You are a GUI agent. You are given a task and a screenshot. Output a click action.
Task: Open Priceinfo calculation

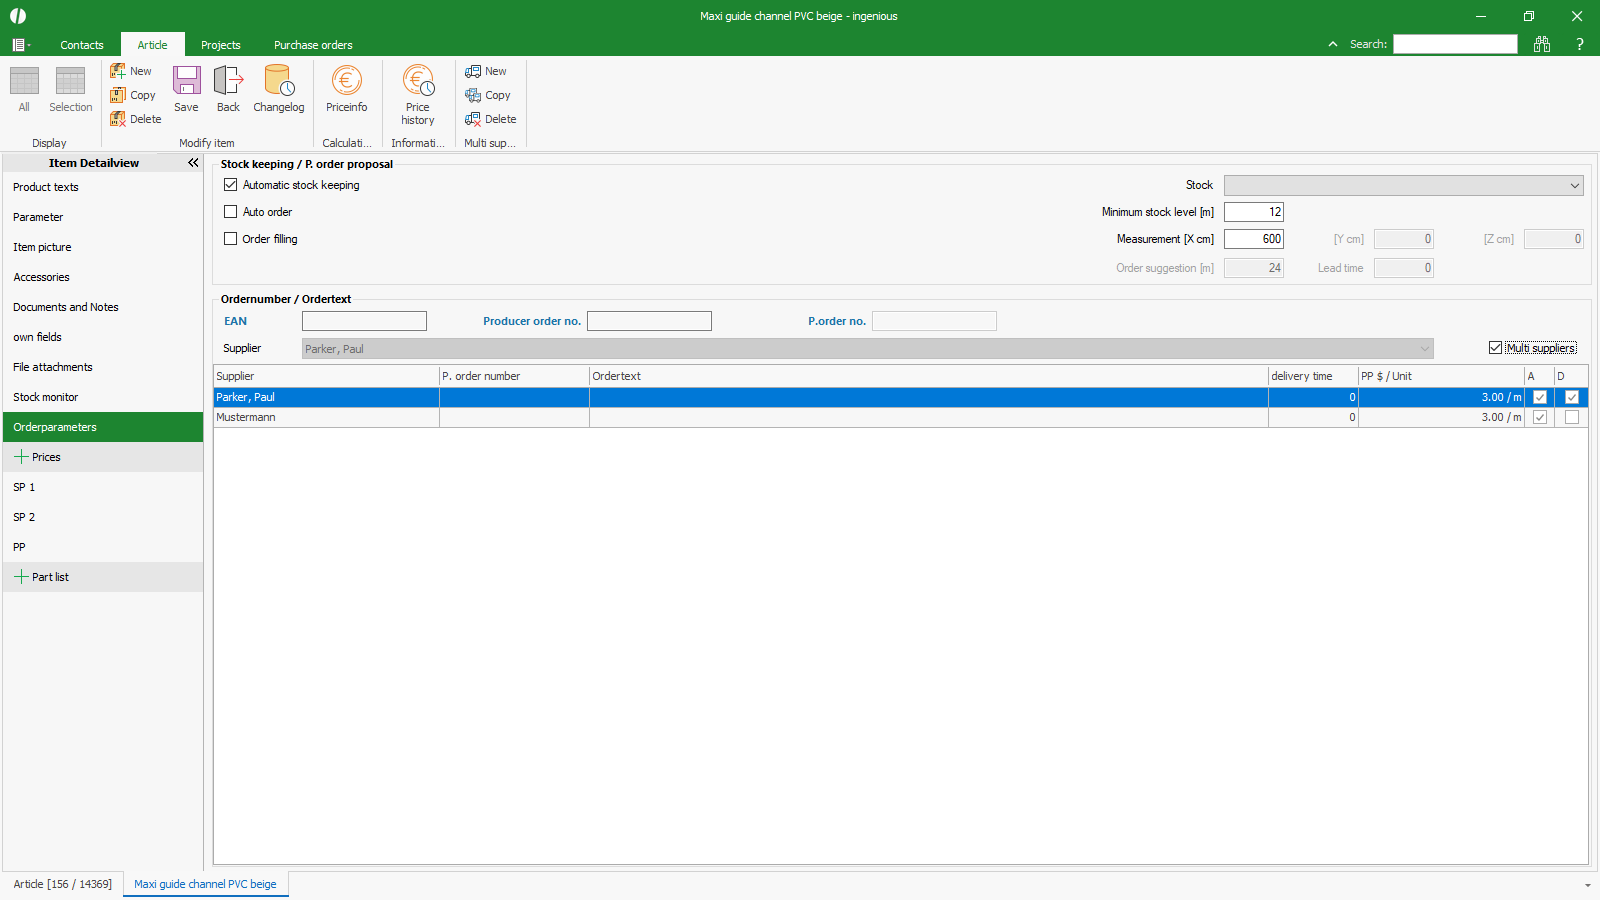pyautogui.click(x=346, y=89)
